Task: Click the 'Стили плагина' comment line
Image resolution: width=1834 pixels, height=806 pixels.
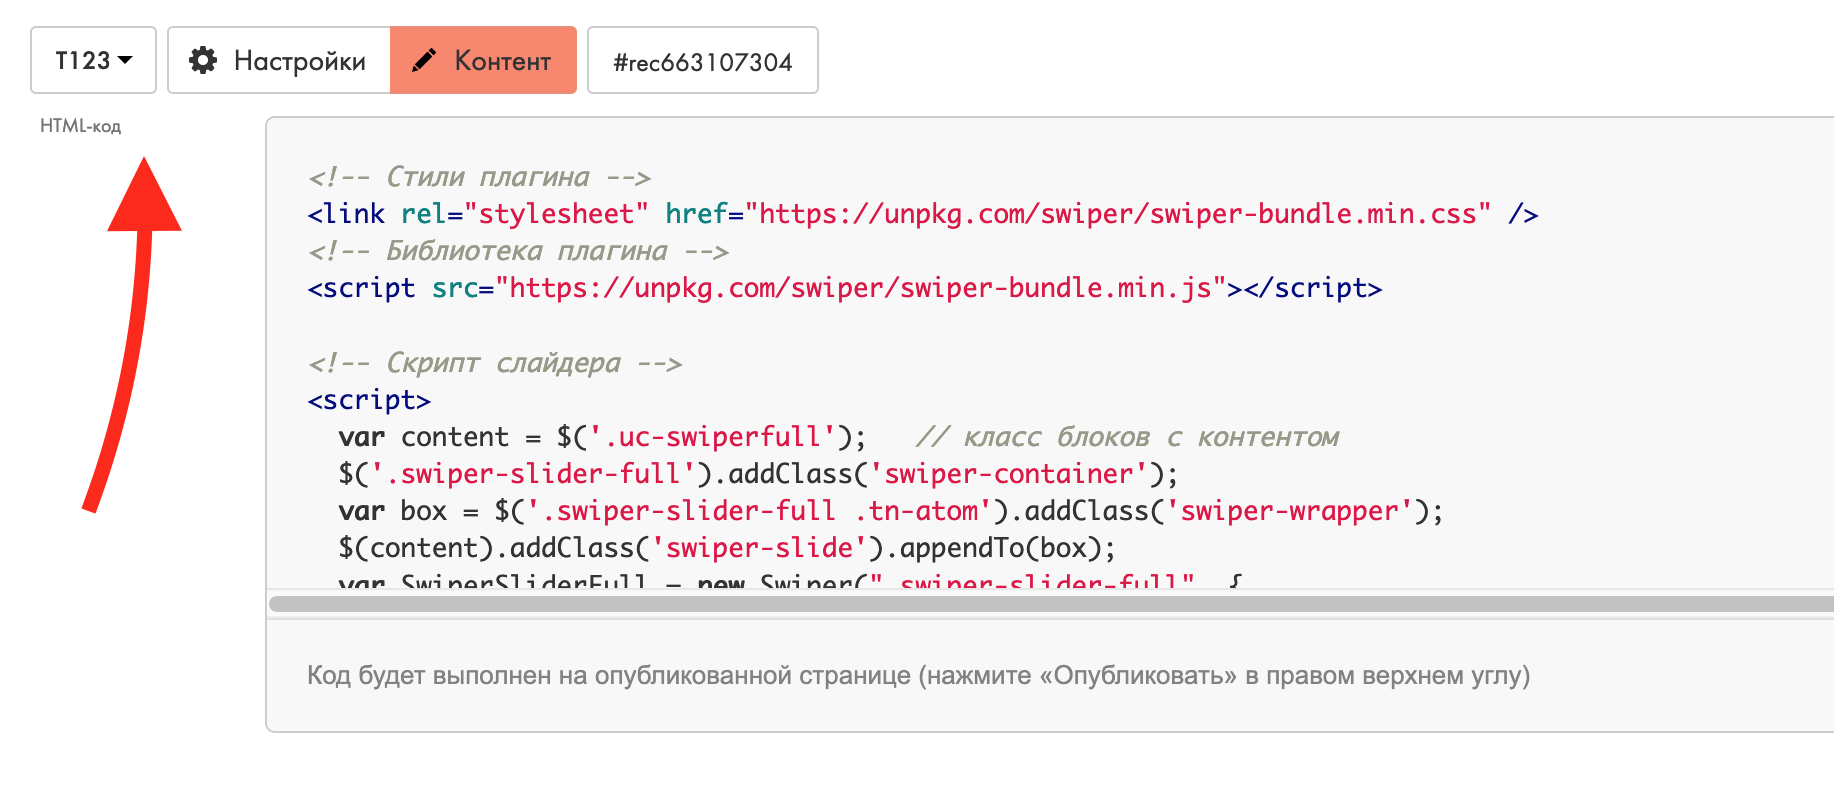Action: pos(479,177)
